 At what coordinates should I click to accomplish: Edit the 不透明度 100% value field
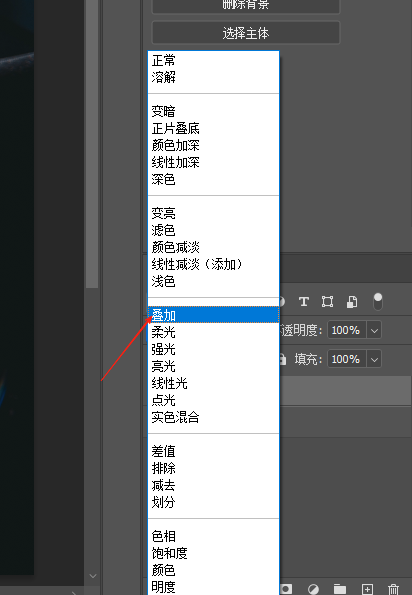tap(347, 330)
